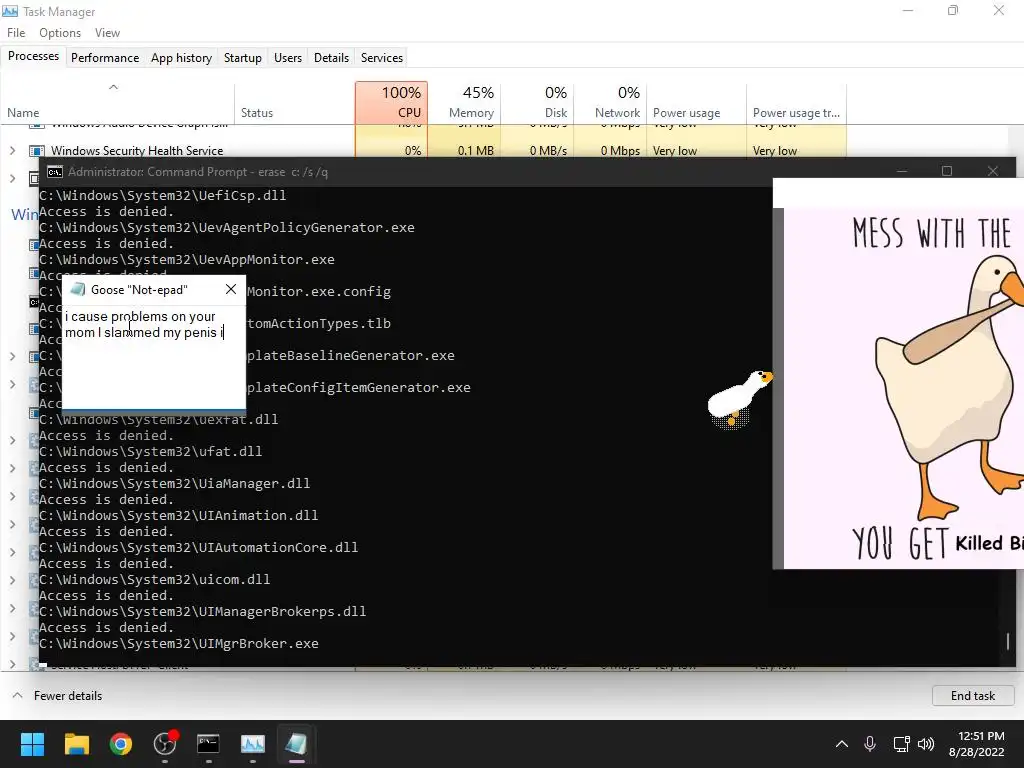Switch to Goose Notepad via taskbar icon
This screenshot has width=1024, height=768.
296,744
